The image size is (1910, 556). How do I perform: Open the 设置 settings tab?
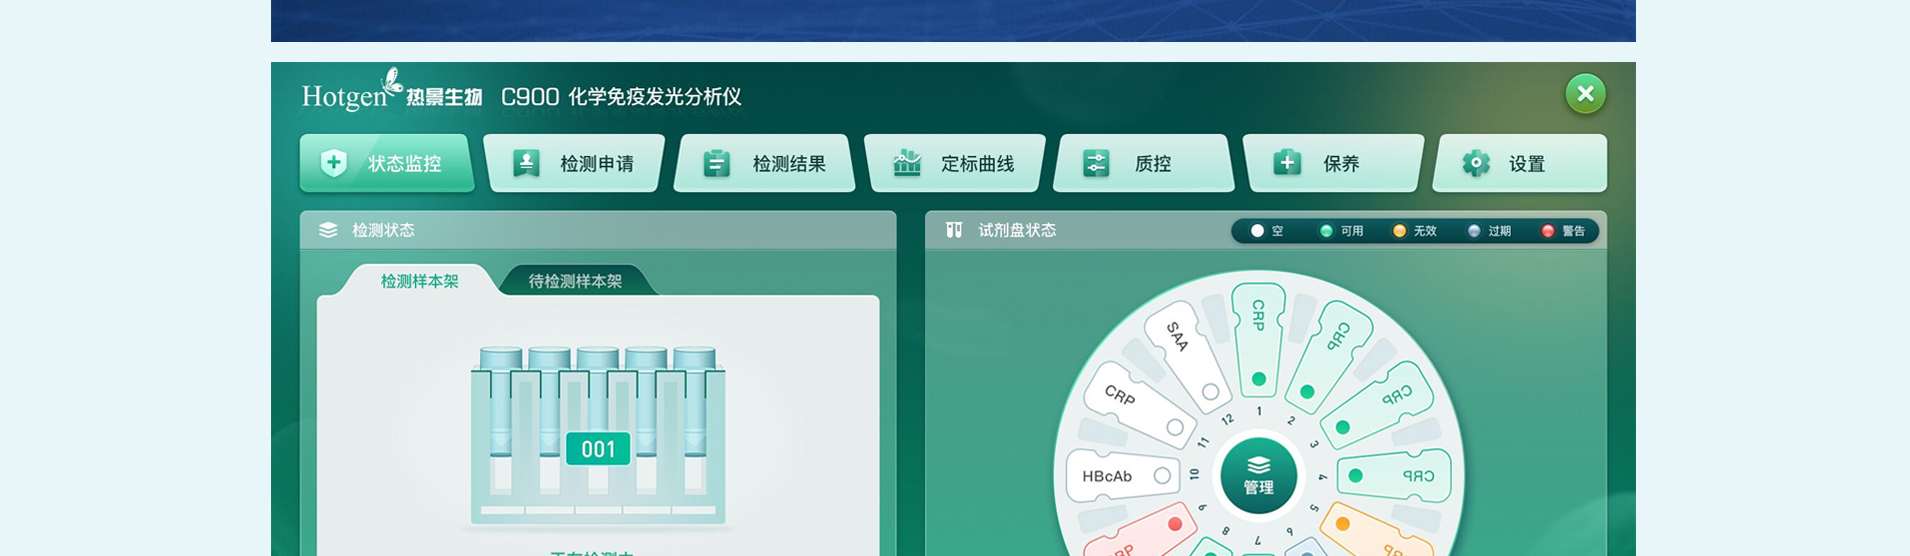(x=1520, y=163)
